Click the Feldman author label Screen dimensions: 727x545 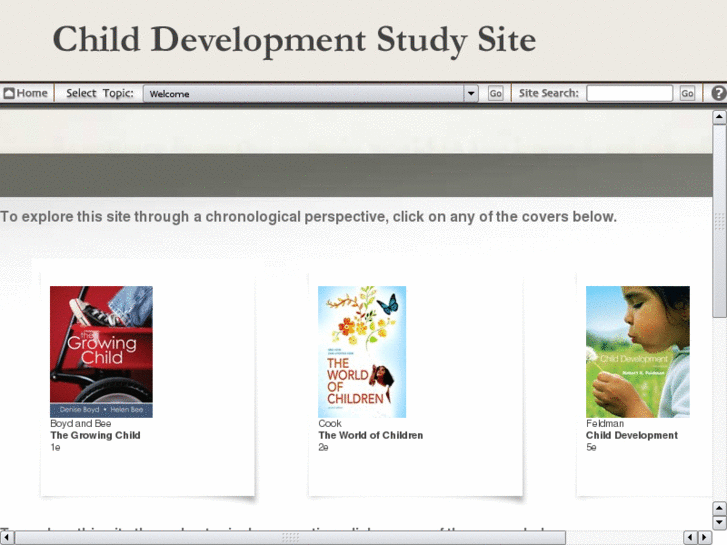(x=605, y=423)
